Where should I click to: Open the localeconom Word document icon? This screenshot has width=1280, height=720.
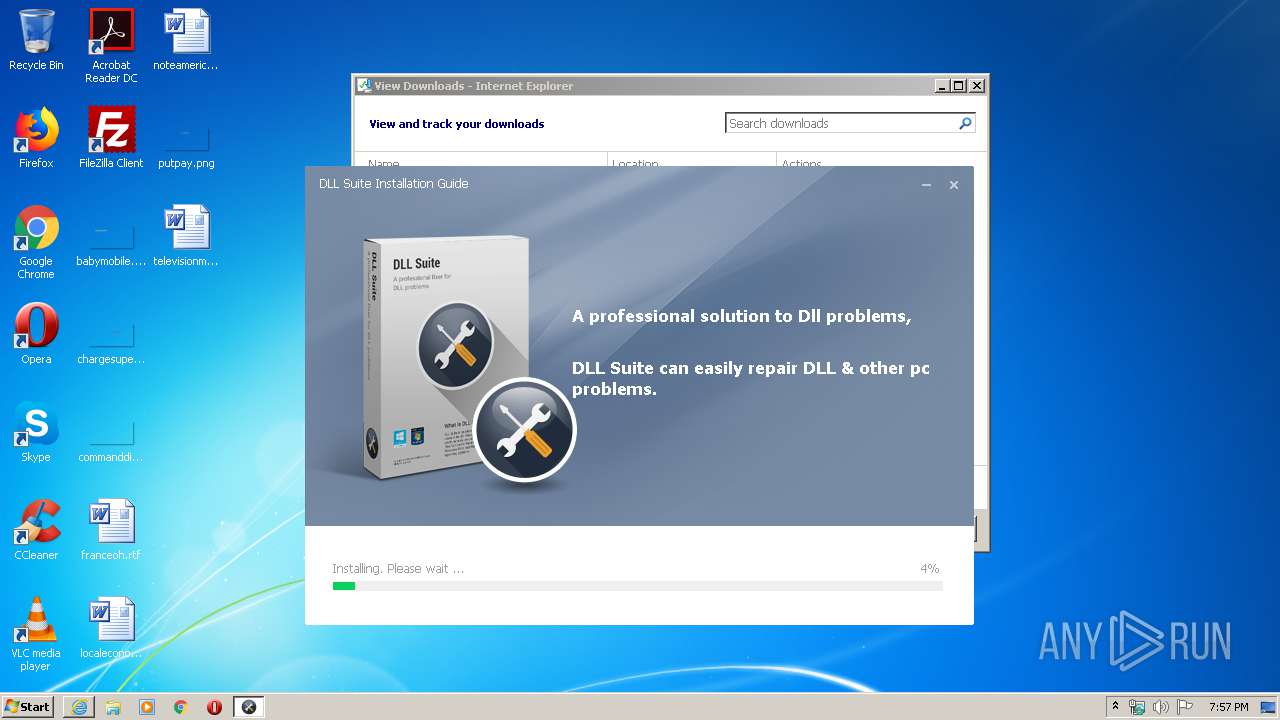click(x=111, y=628)
